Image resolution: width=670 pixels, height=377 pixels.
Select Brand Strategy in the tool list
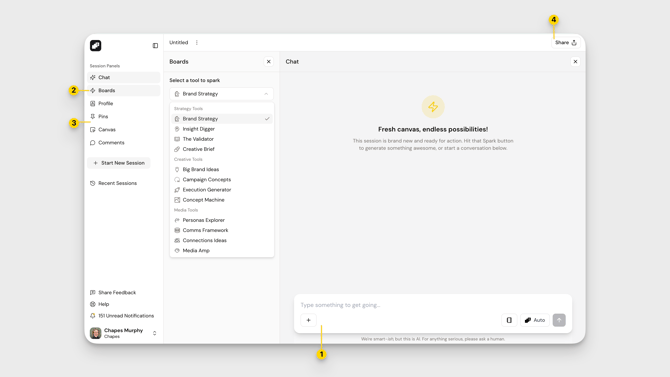[x=222, y=119]
